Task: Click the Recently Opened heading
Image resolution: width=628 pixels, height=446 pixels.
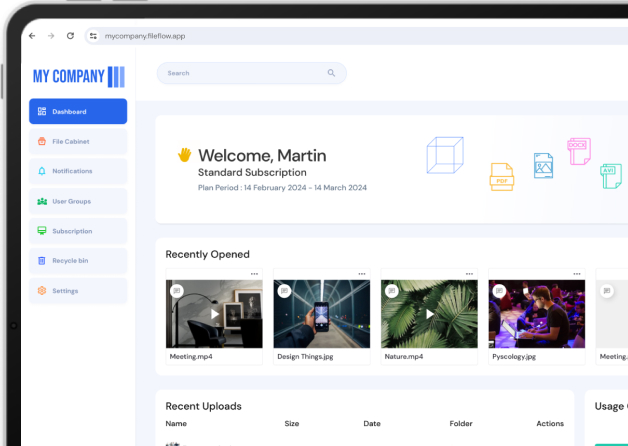Action: click(x=207, y=254)
